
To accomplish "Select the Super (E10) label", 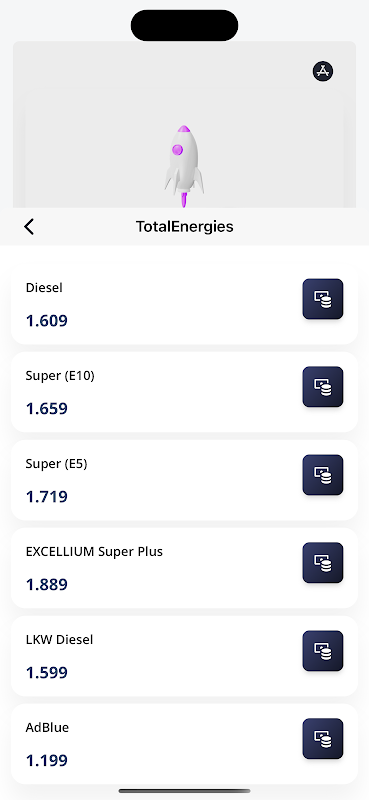I will tap(60, 376).
